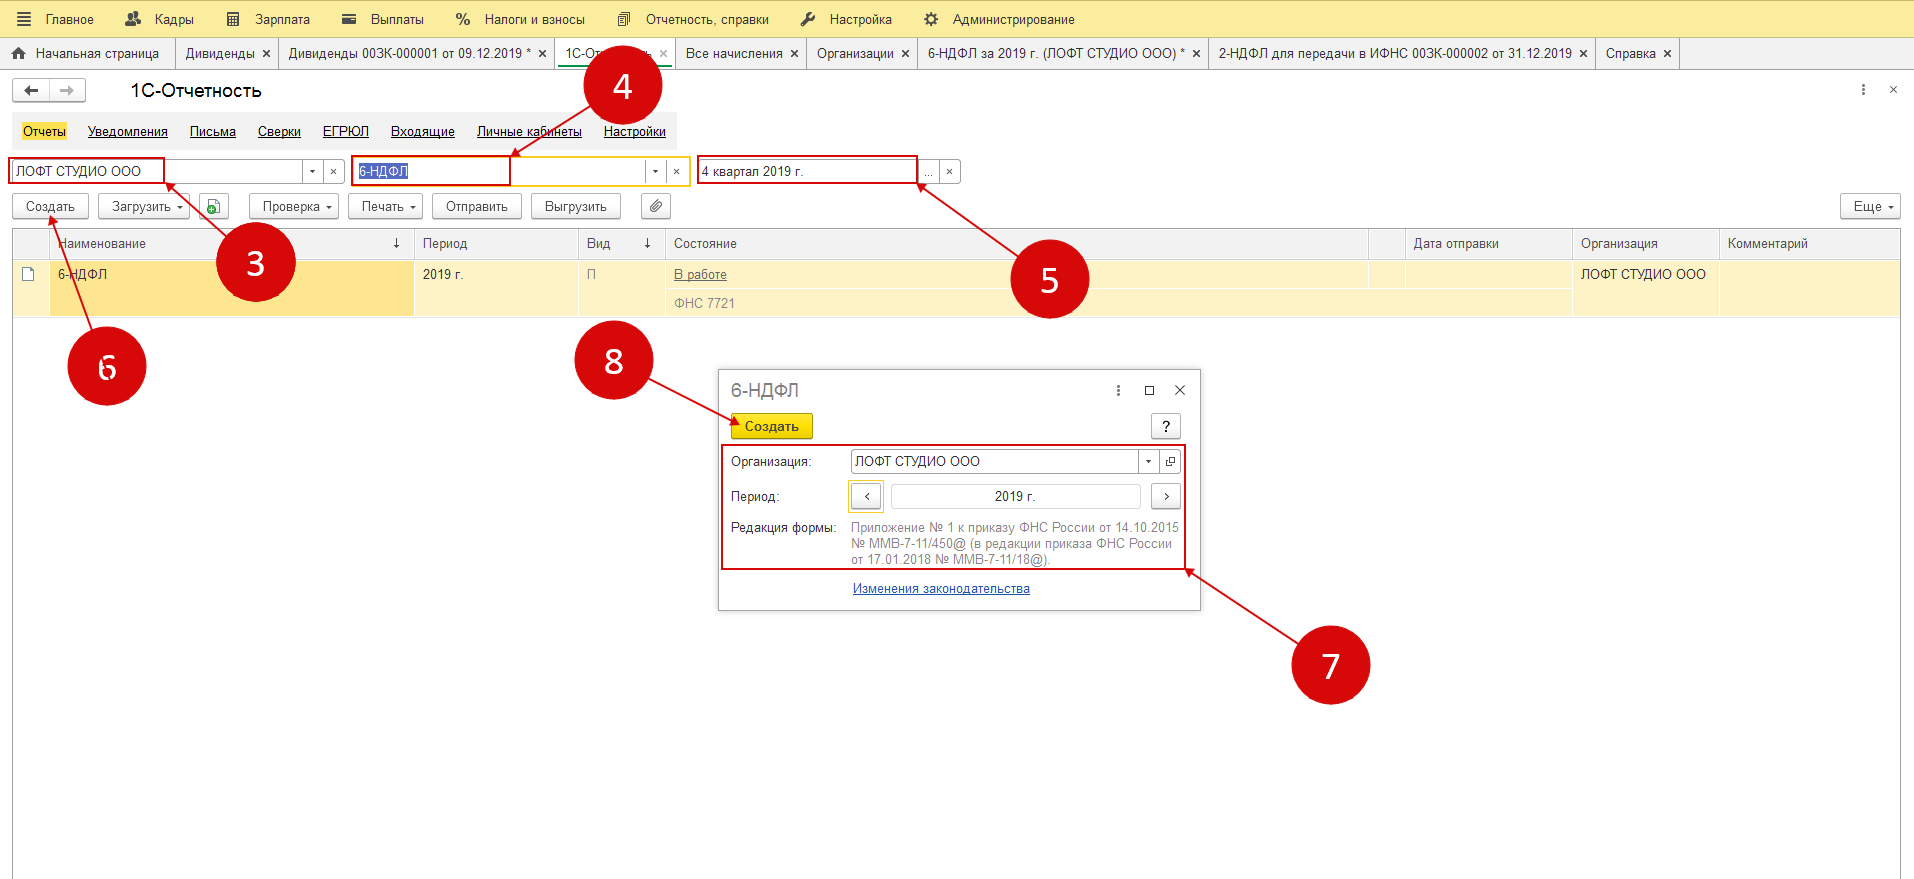Open the hamburger main menu icon
This screenshot has width=1914, height=879.
[24, 19]
